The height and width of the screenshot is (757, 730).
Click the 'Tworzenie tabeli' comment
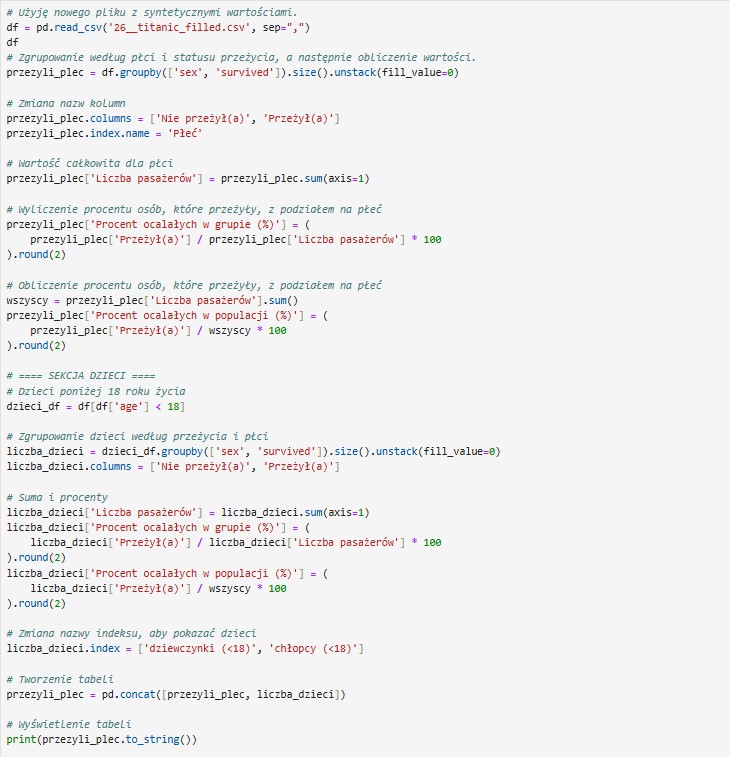(60, 678)
